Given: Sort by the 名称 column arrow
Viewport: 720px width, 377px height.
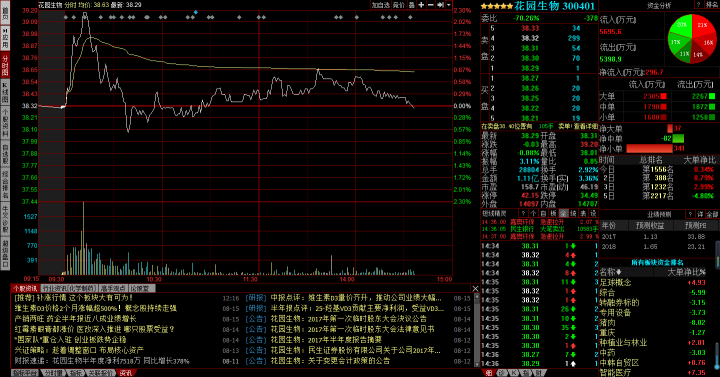Looking at the screenshot, I should click(619, 272).
